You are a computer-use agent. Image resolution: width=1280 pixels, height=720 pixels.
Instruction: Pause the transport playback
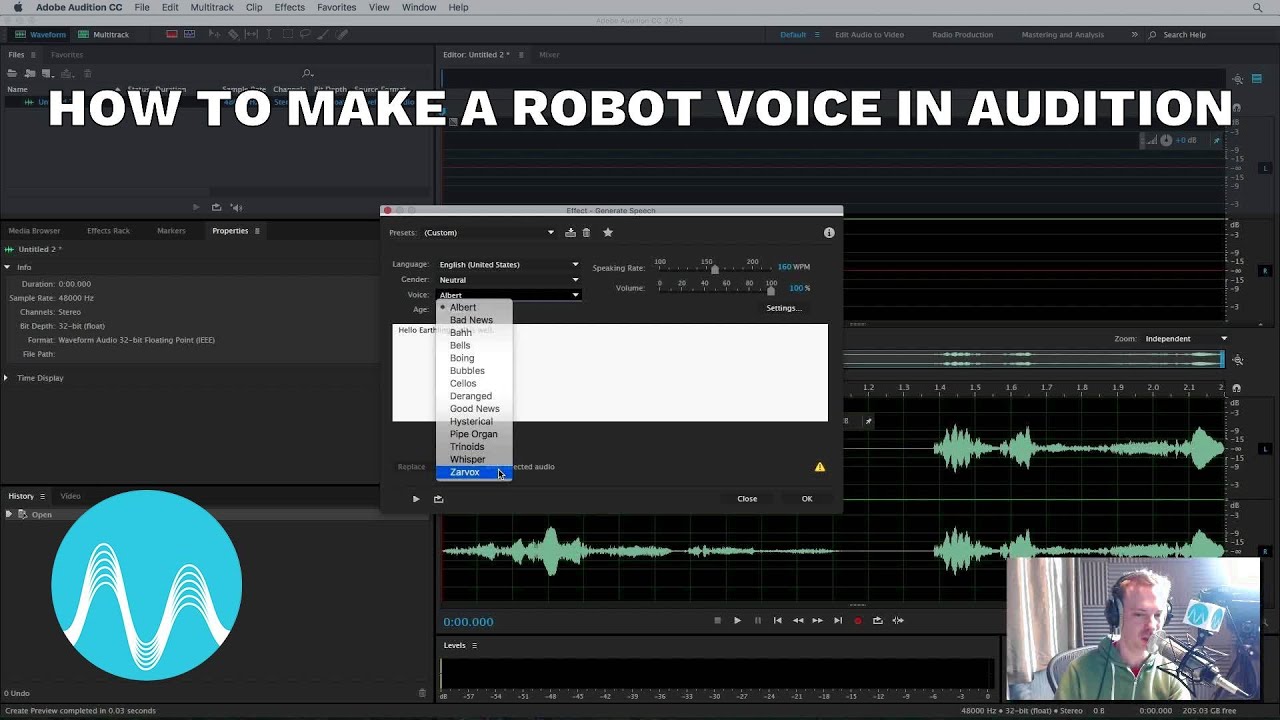click(757, 620)
